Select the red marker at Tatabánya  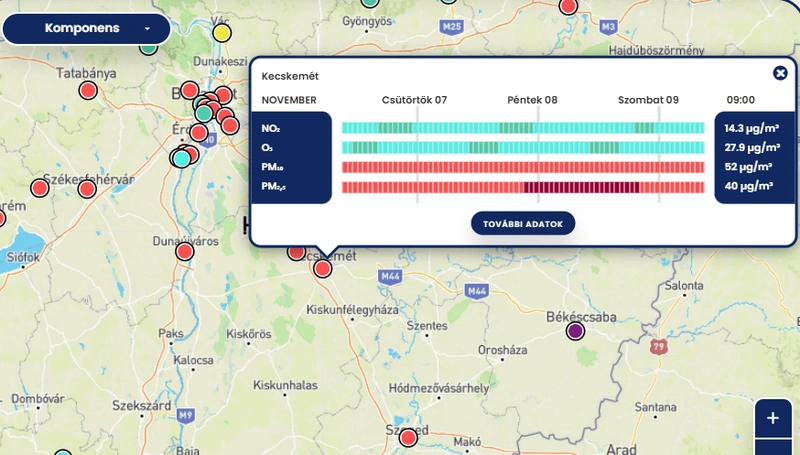click(x=88, y=90)
